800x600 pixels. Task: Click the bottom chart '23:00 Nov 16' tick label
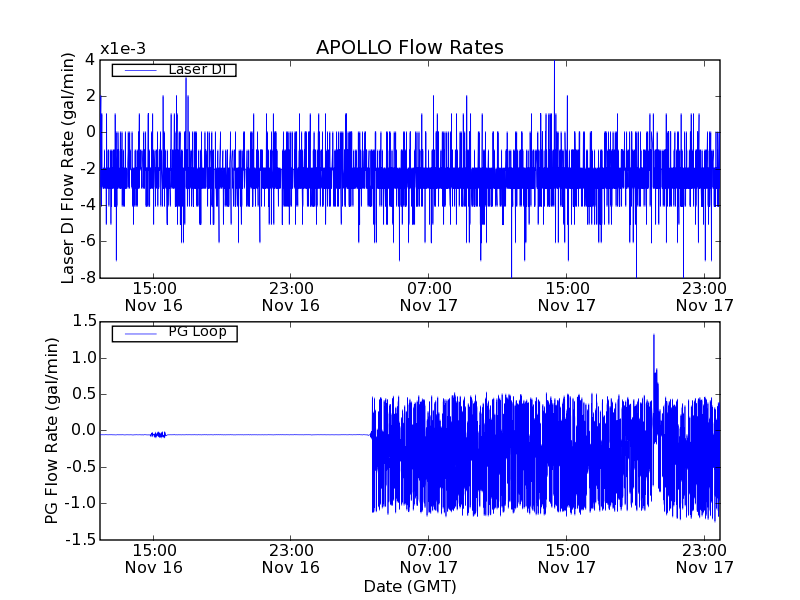tap(291, 559)
